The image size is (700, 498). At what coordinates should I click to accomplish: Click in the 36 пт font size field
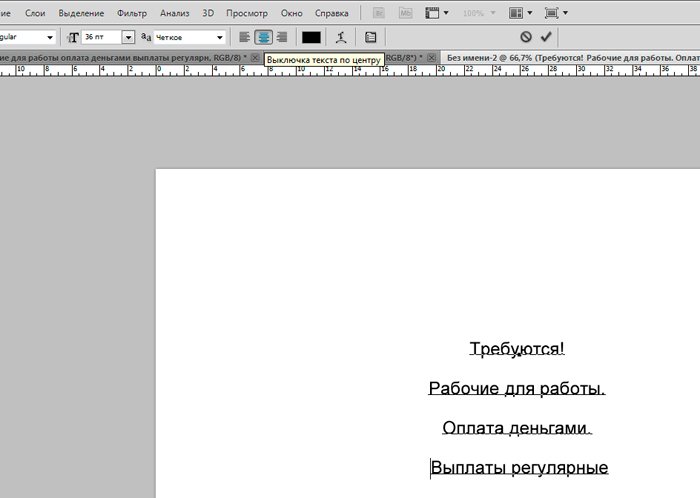(x=100, y=37)
